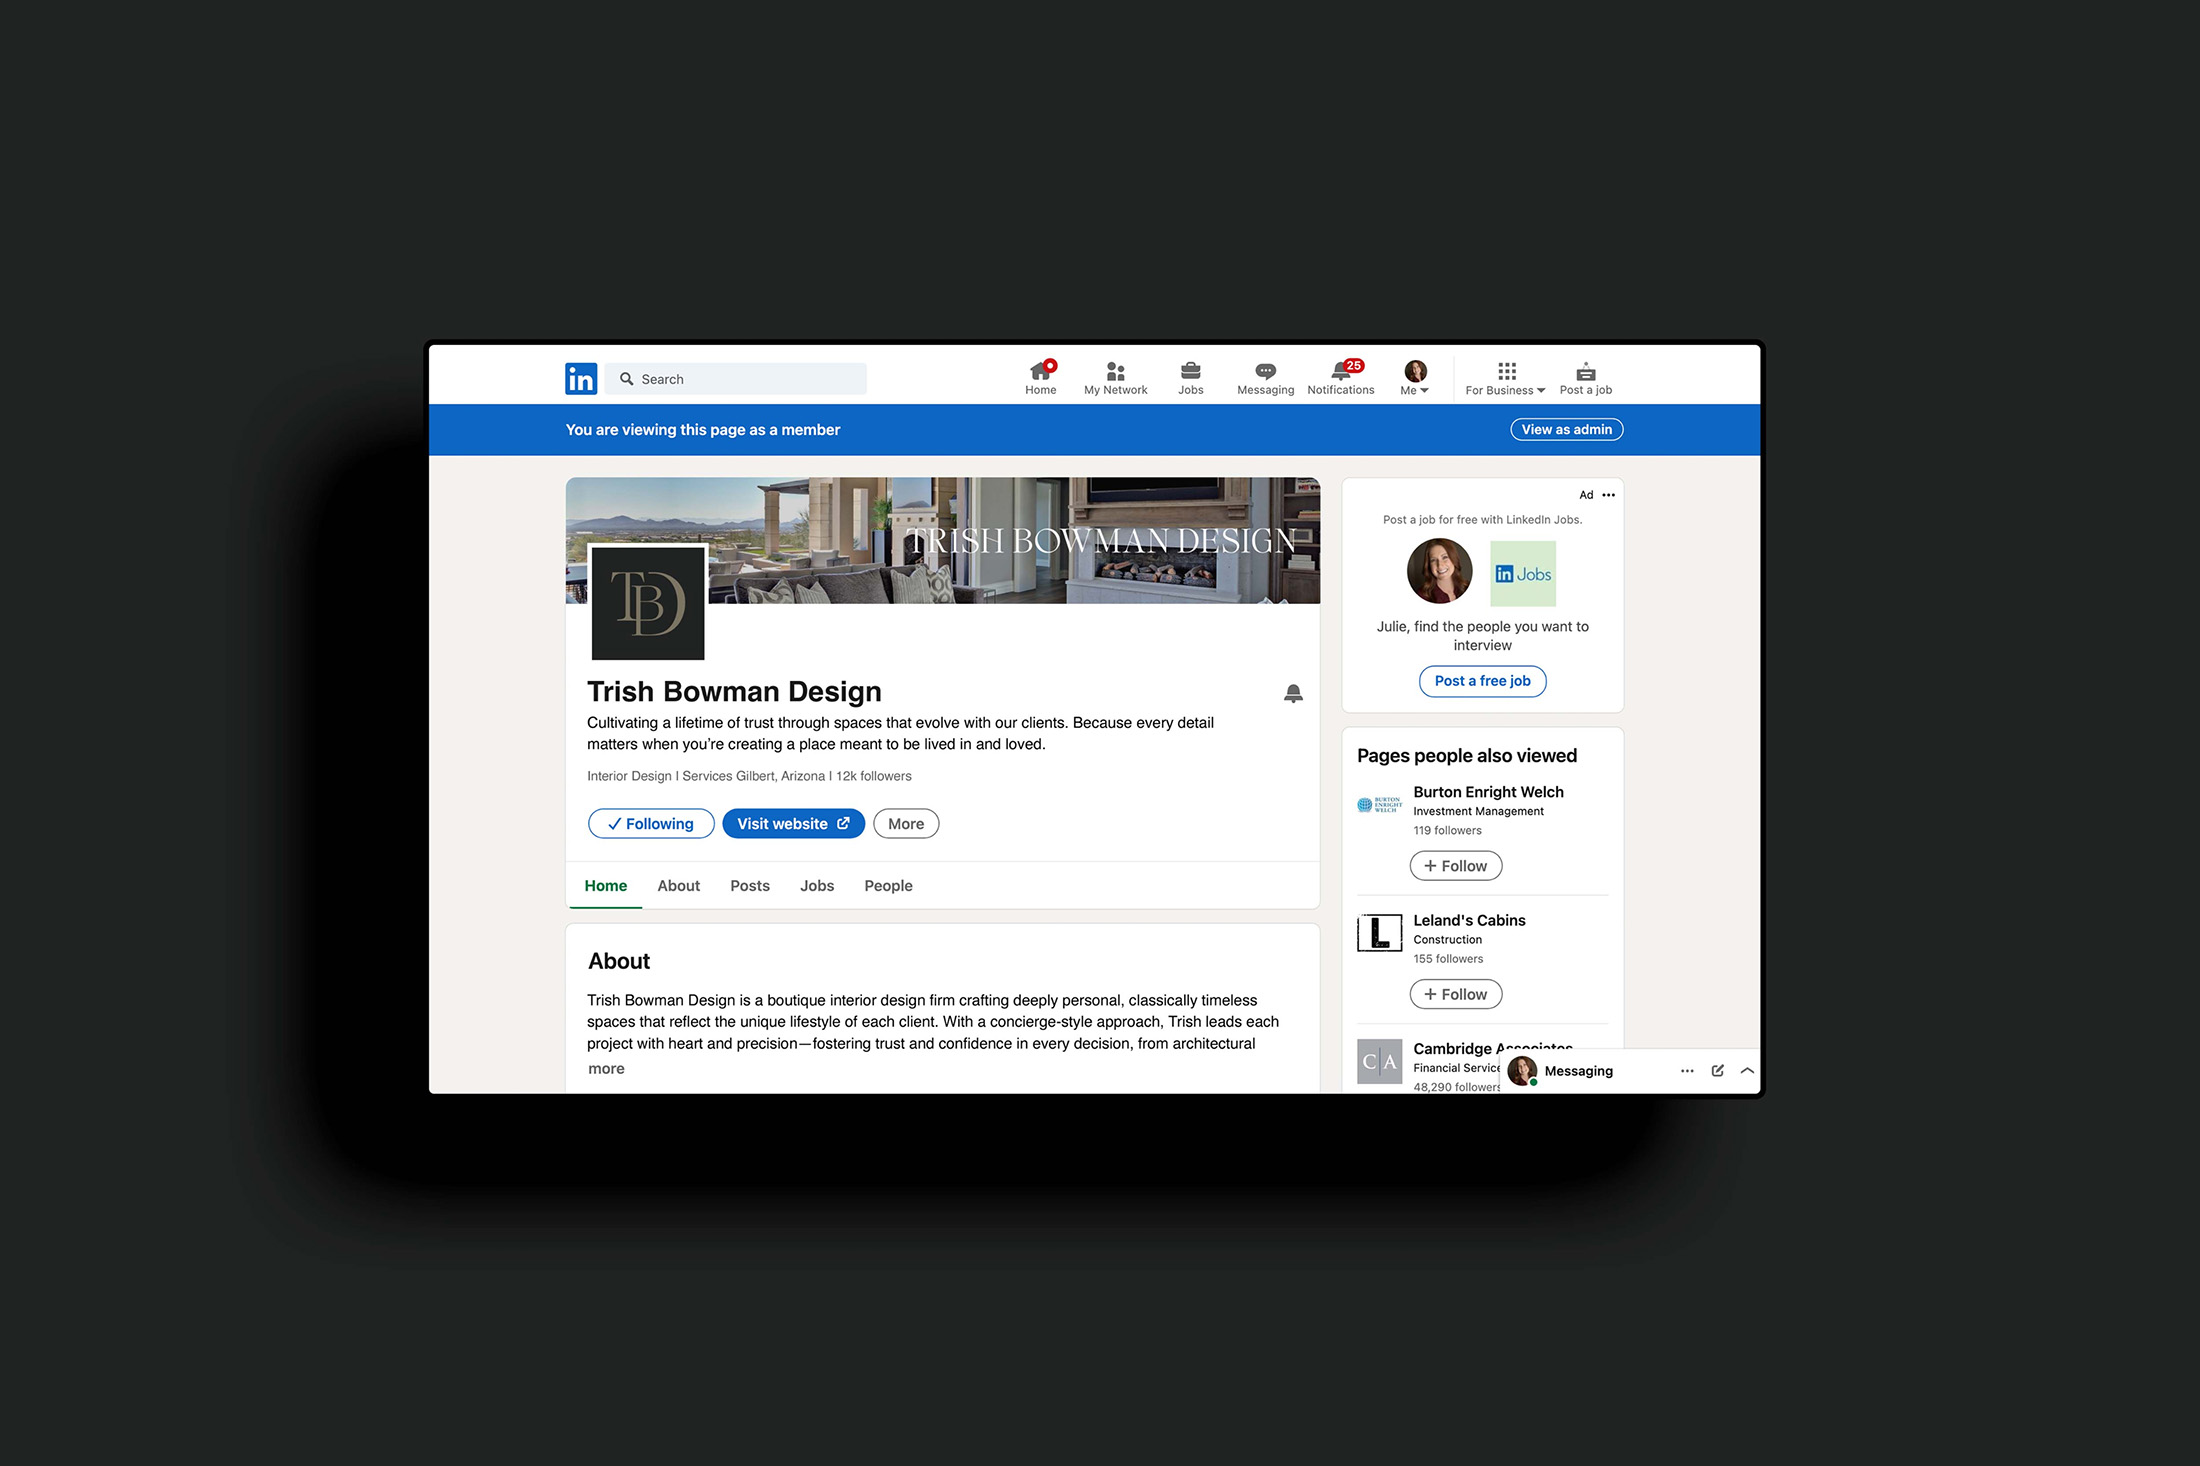This screenshot has height=1466, width=2200.
Task: Open the More button menu
Action: point(906,824)
